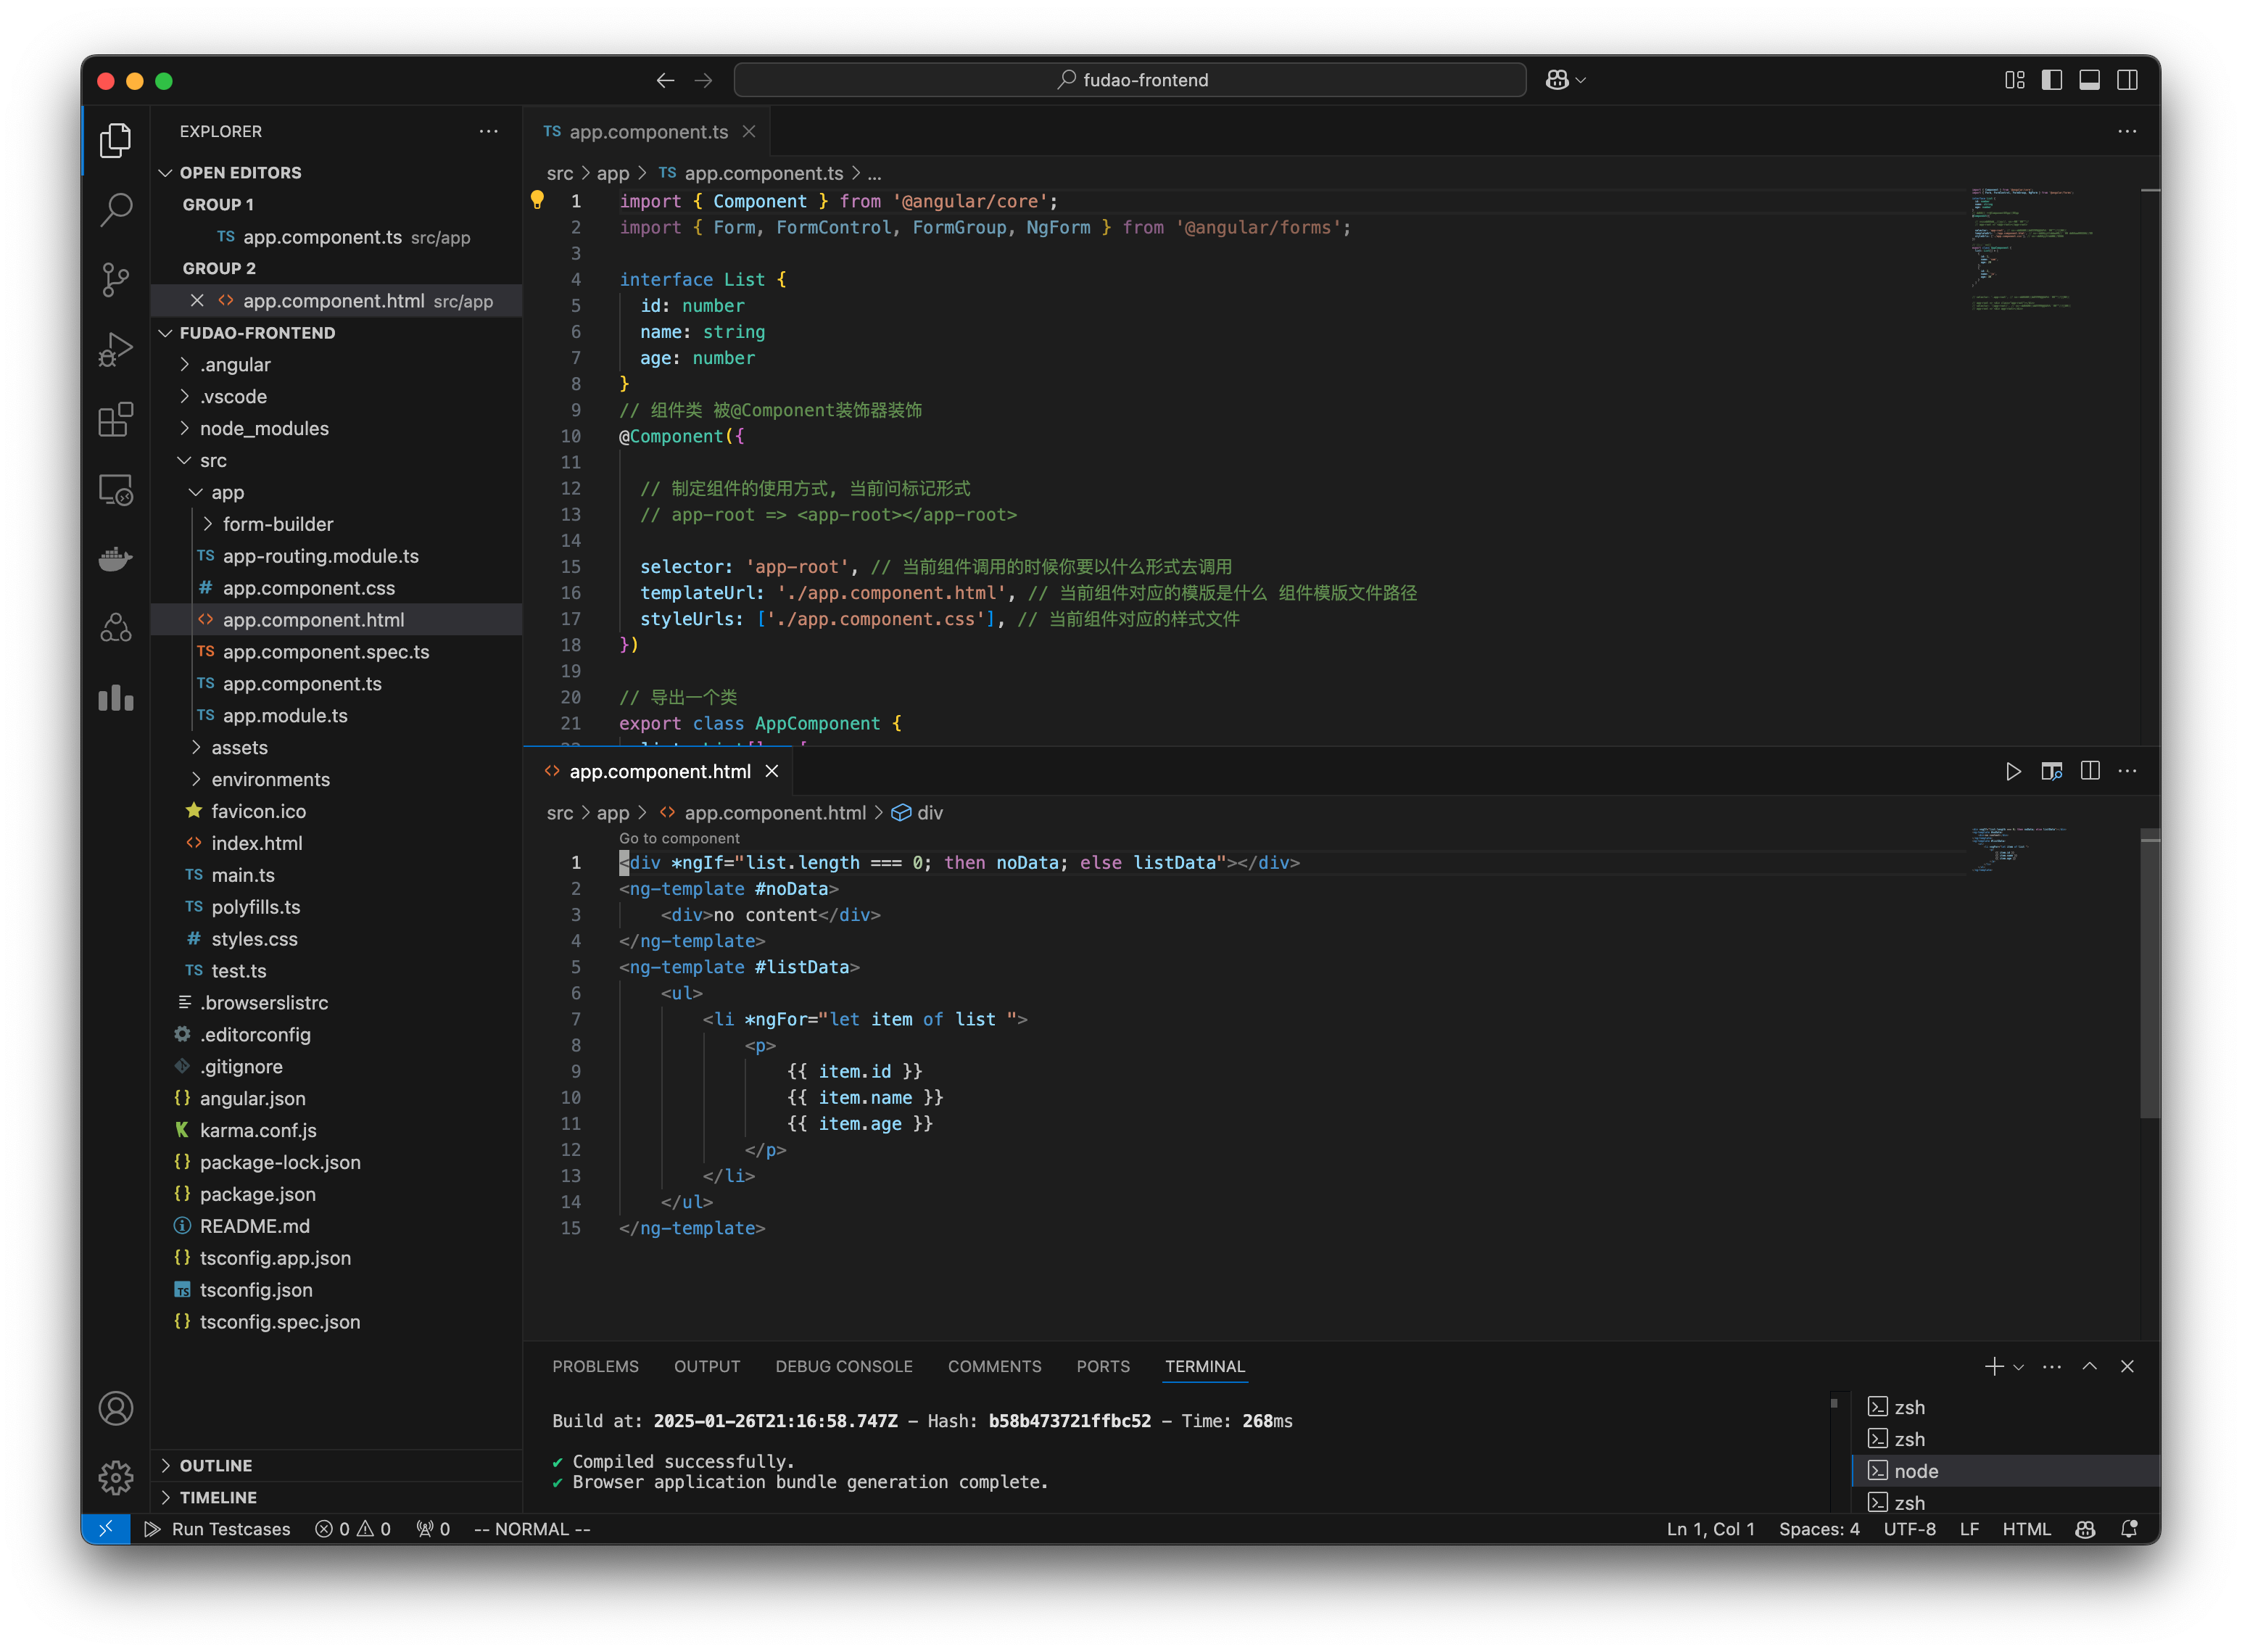
Task: Toggle the bottom panel visibility
Action: point(2090,80)
